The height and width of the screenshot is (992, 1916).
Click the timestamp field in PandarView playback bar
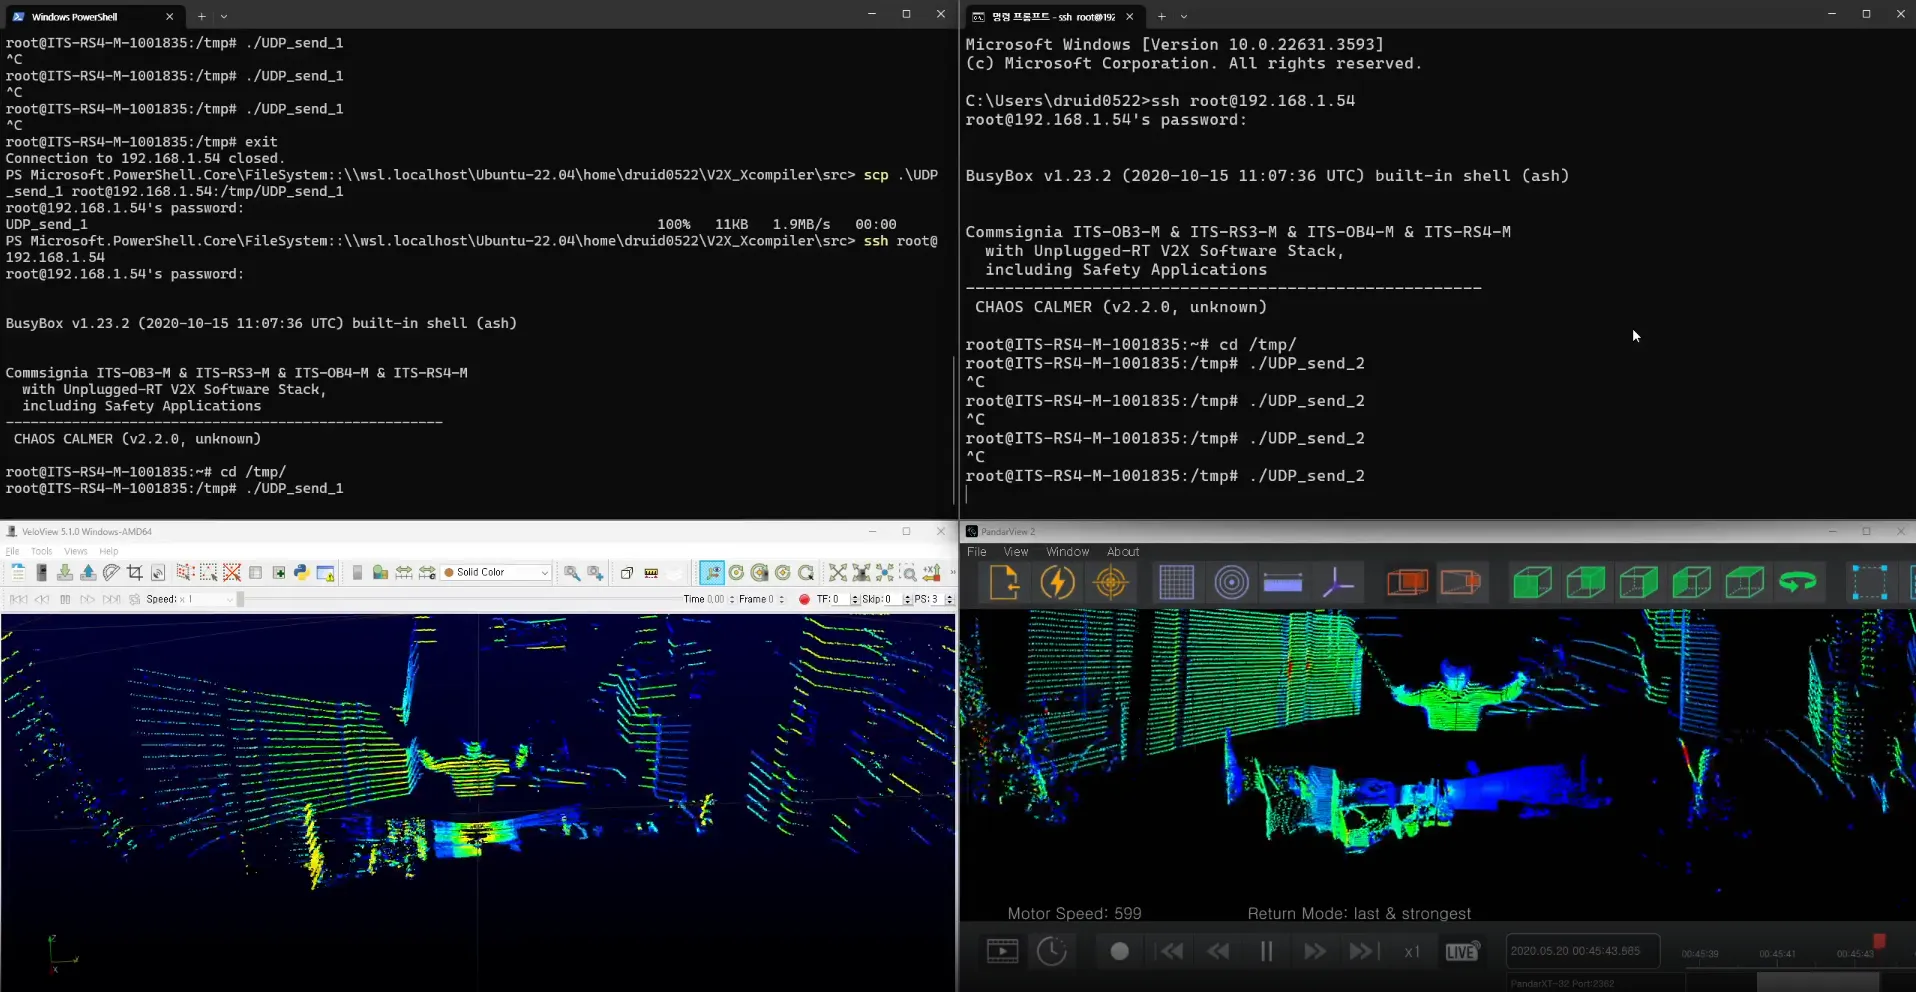1582,951
